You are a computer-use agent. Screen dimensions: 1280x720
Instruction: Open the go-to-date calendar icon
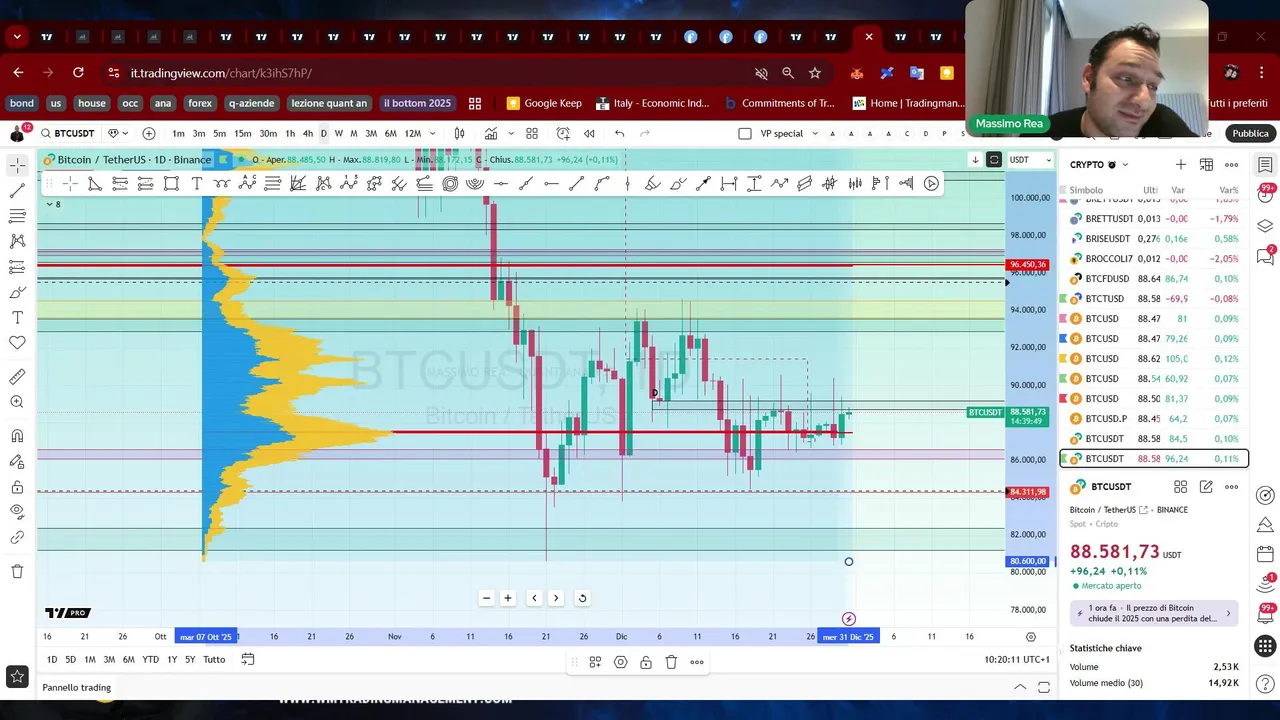pyautogui.click(x=248, y=659)
